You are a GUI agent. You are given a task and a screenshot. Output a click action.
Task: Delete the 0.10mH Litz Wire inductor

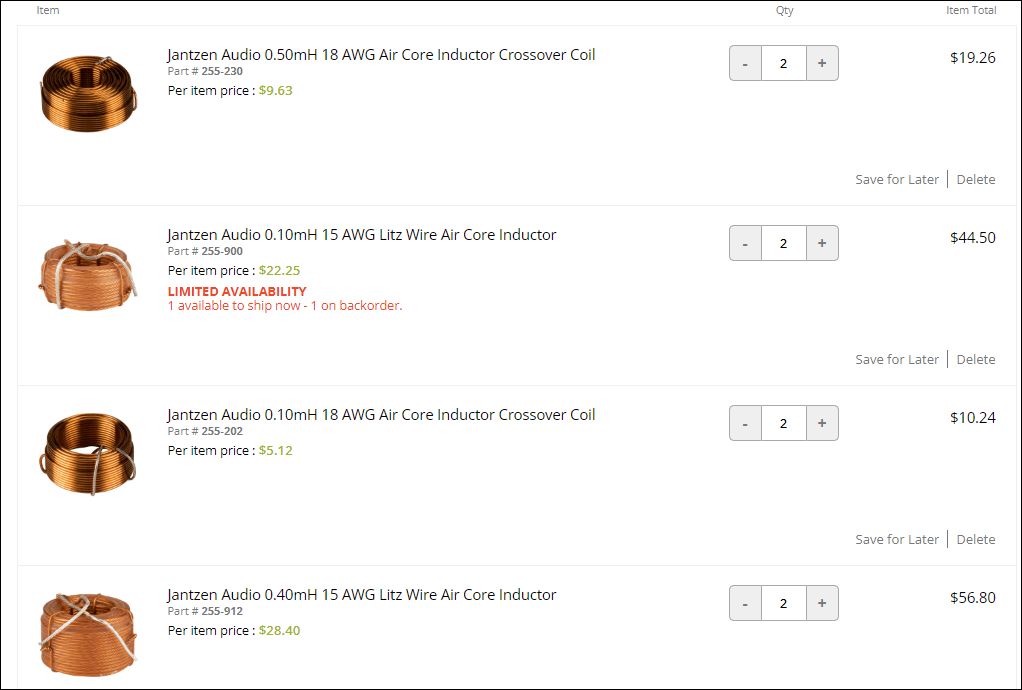tap(976, 359)
